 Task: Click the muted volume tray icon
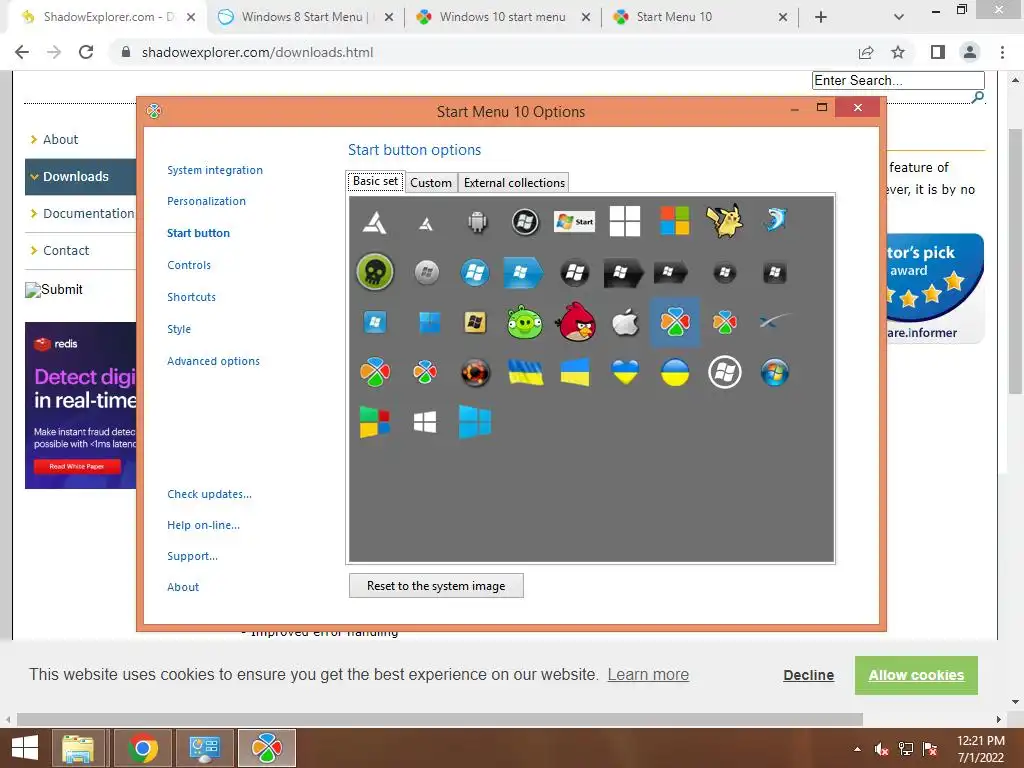point(882,749)
